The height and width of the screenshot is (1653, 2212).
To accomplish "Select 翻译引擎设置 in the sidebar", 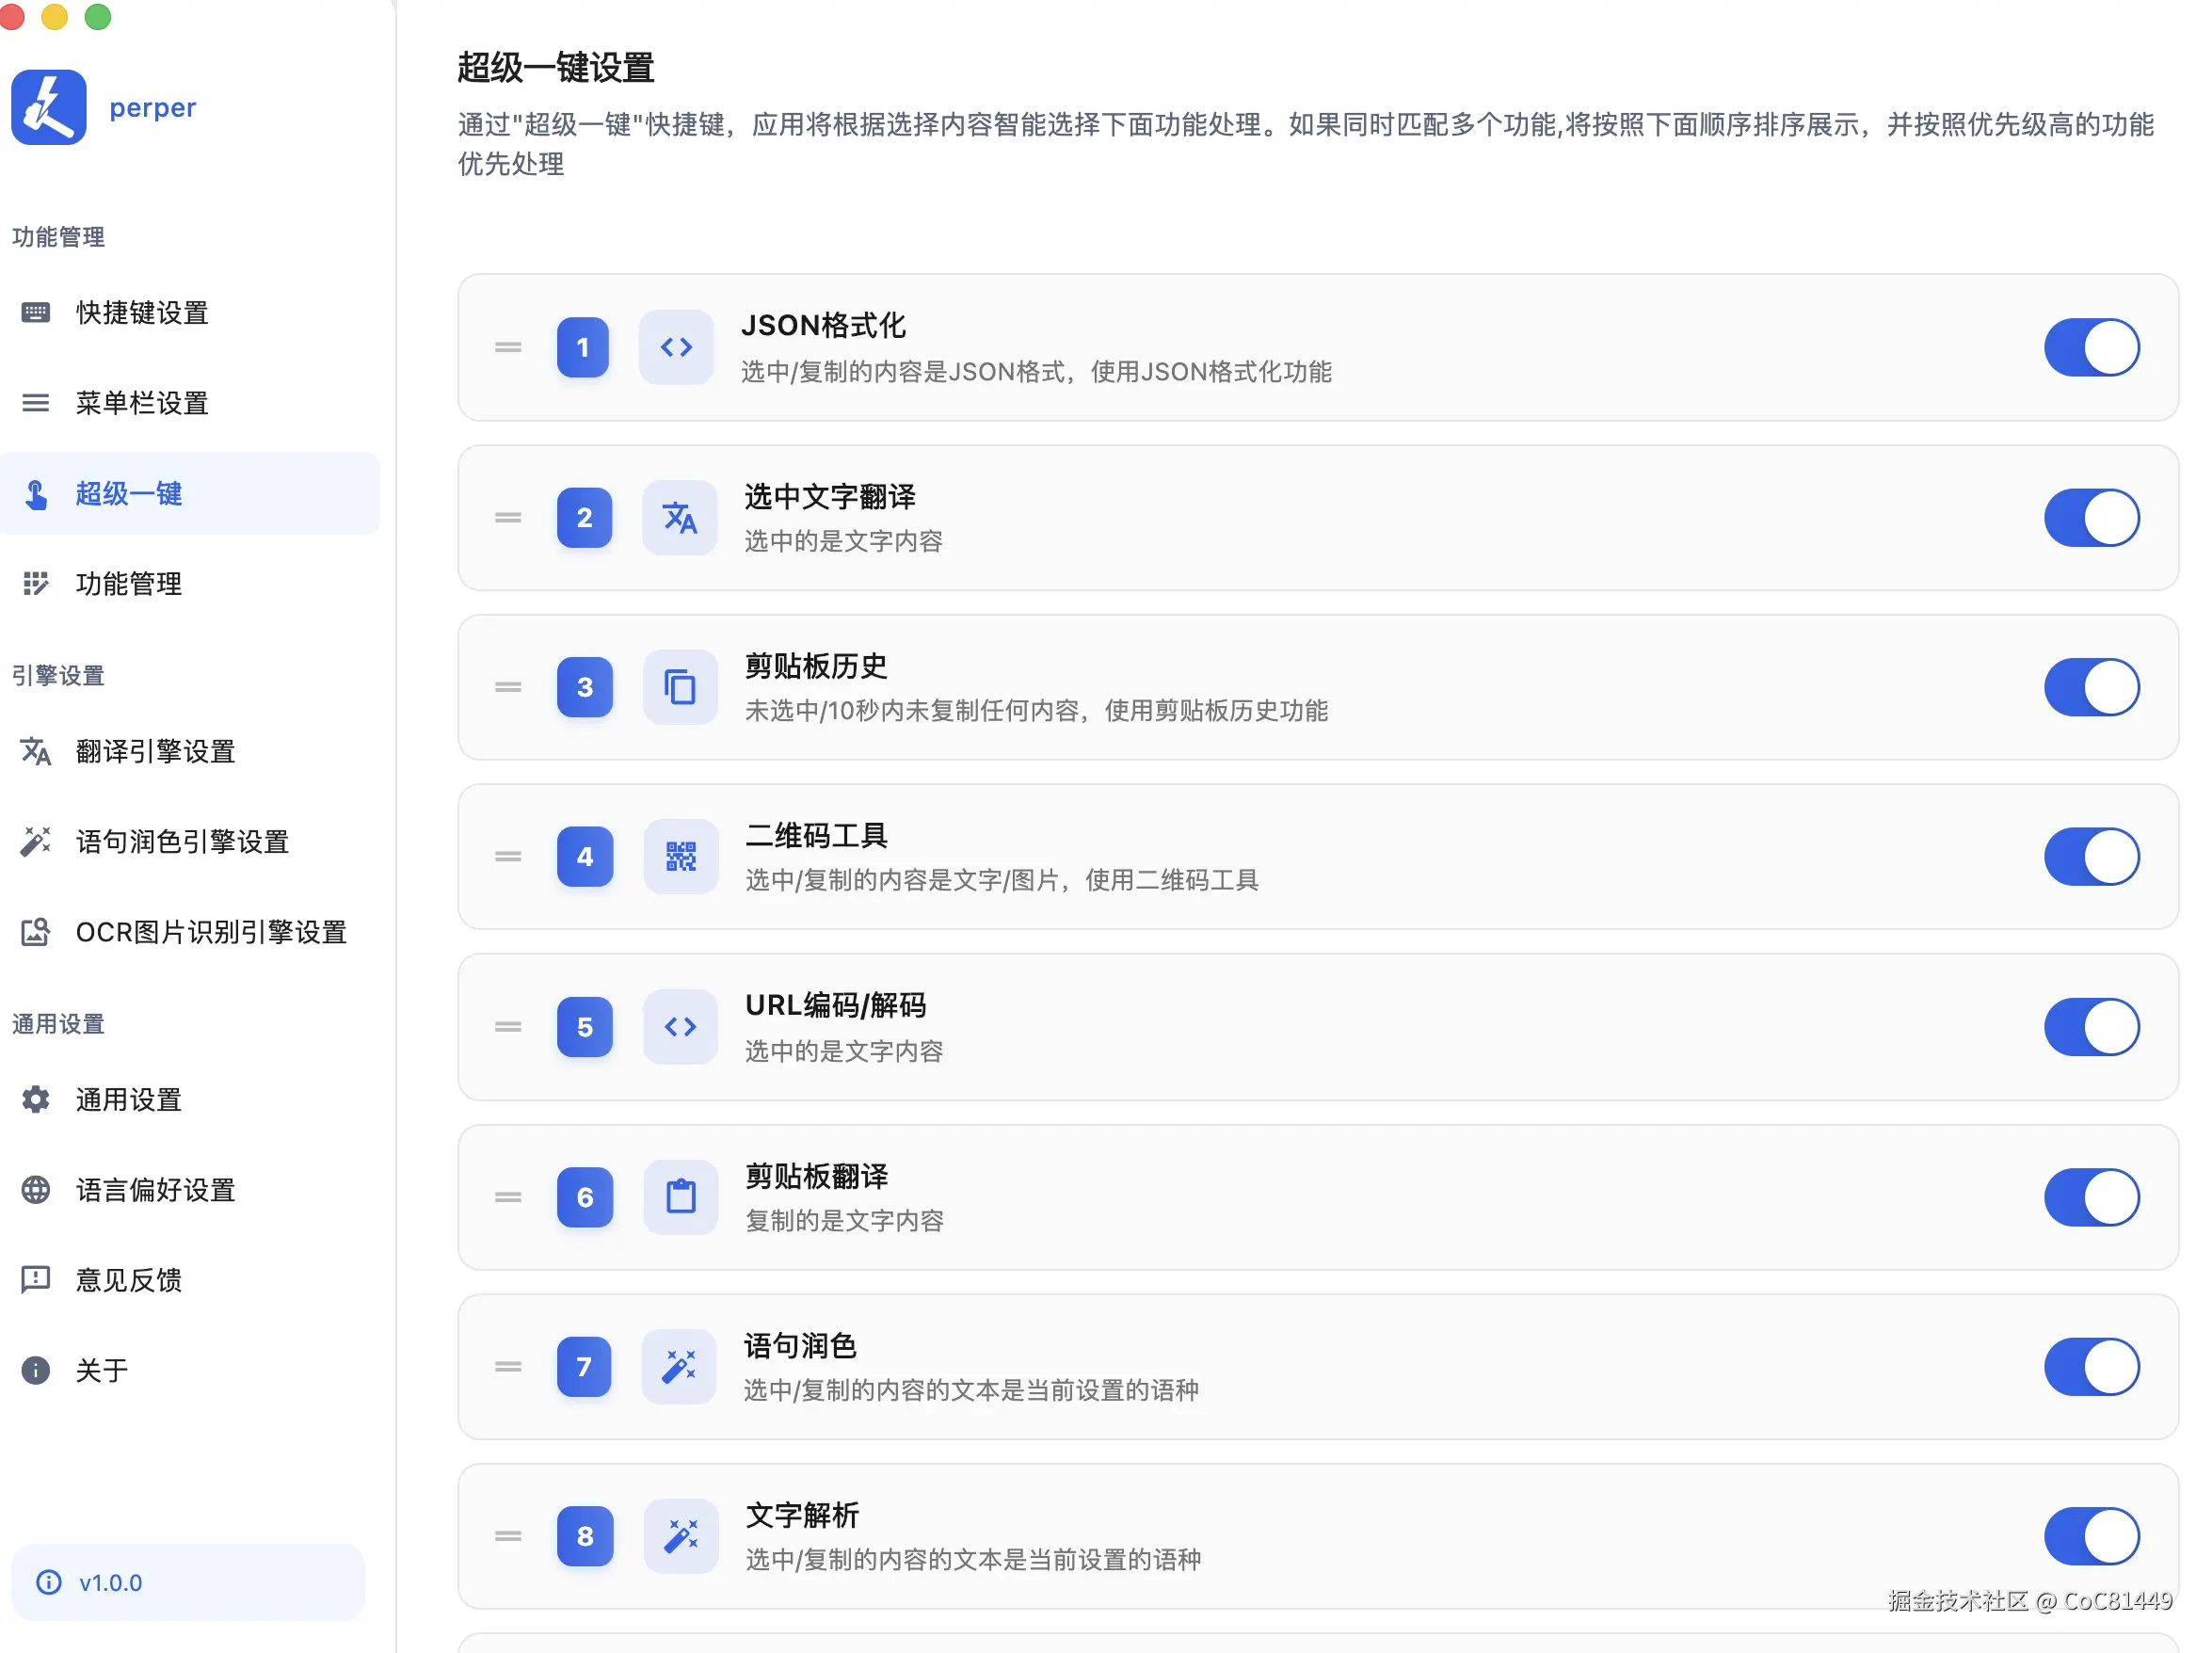I will coord(155,752).
